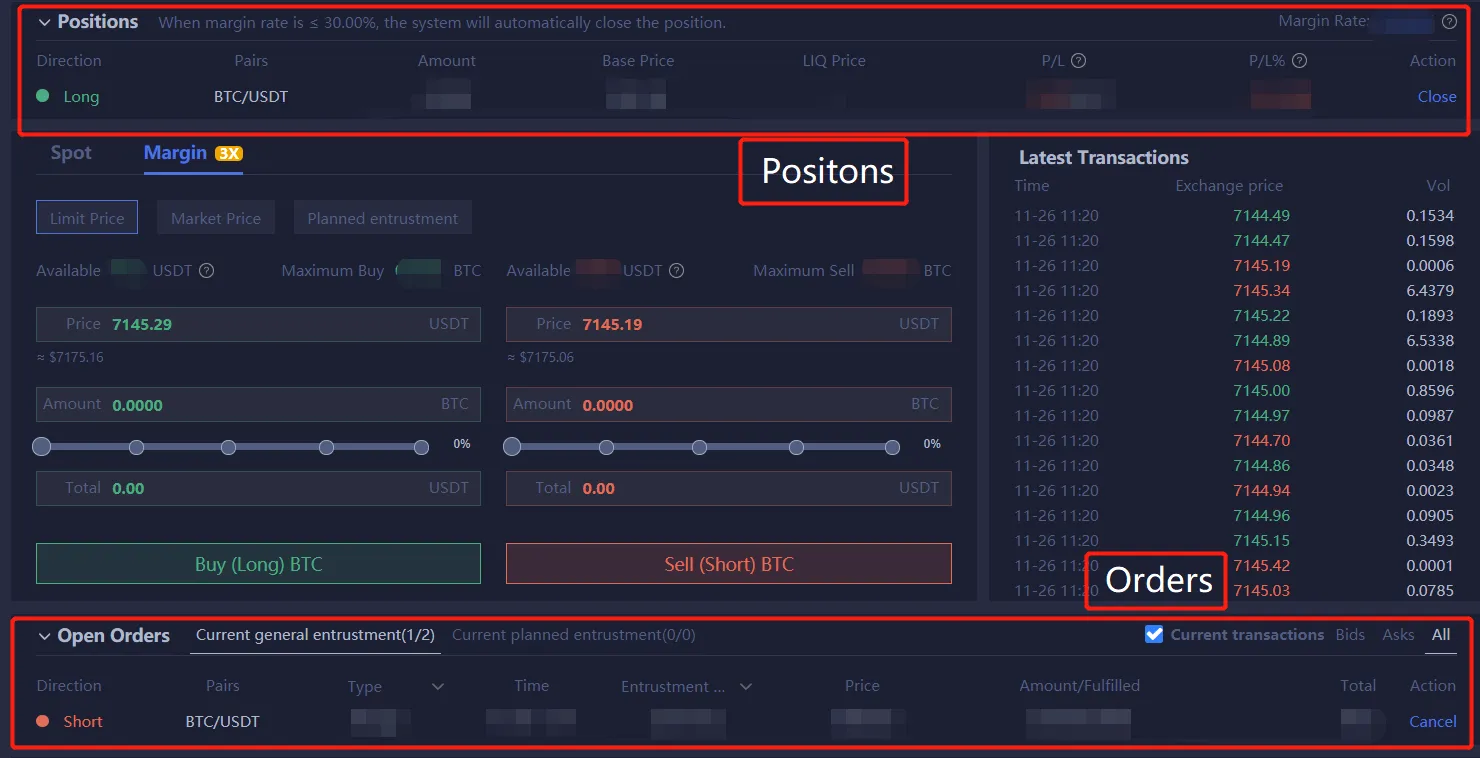
Task: Click the P/L help question icon
Action: 1078,61
